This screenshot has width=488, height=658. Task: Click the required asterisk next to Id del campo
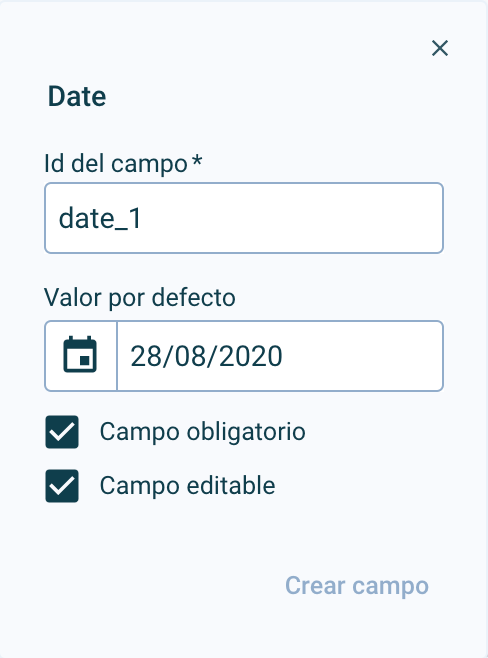pyautogui.click(x=197, y=162)
